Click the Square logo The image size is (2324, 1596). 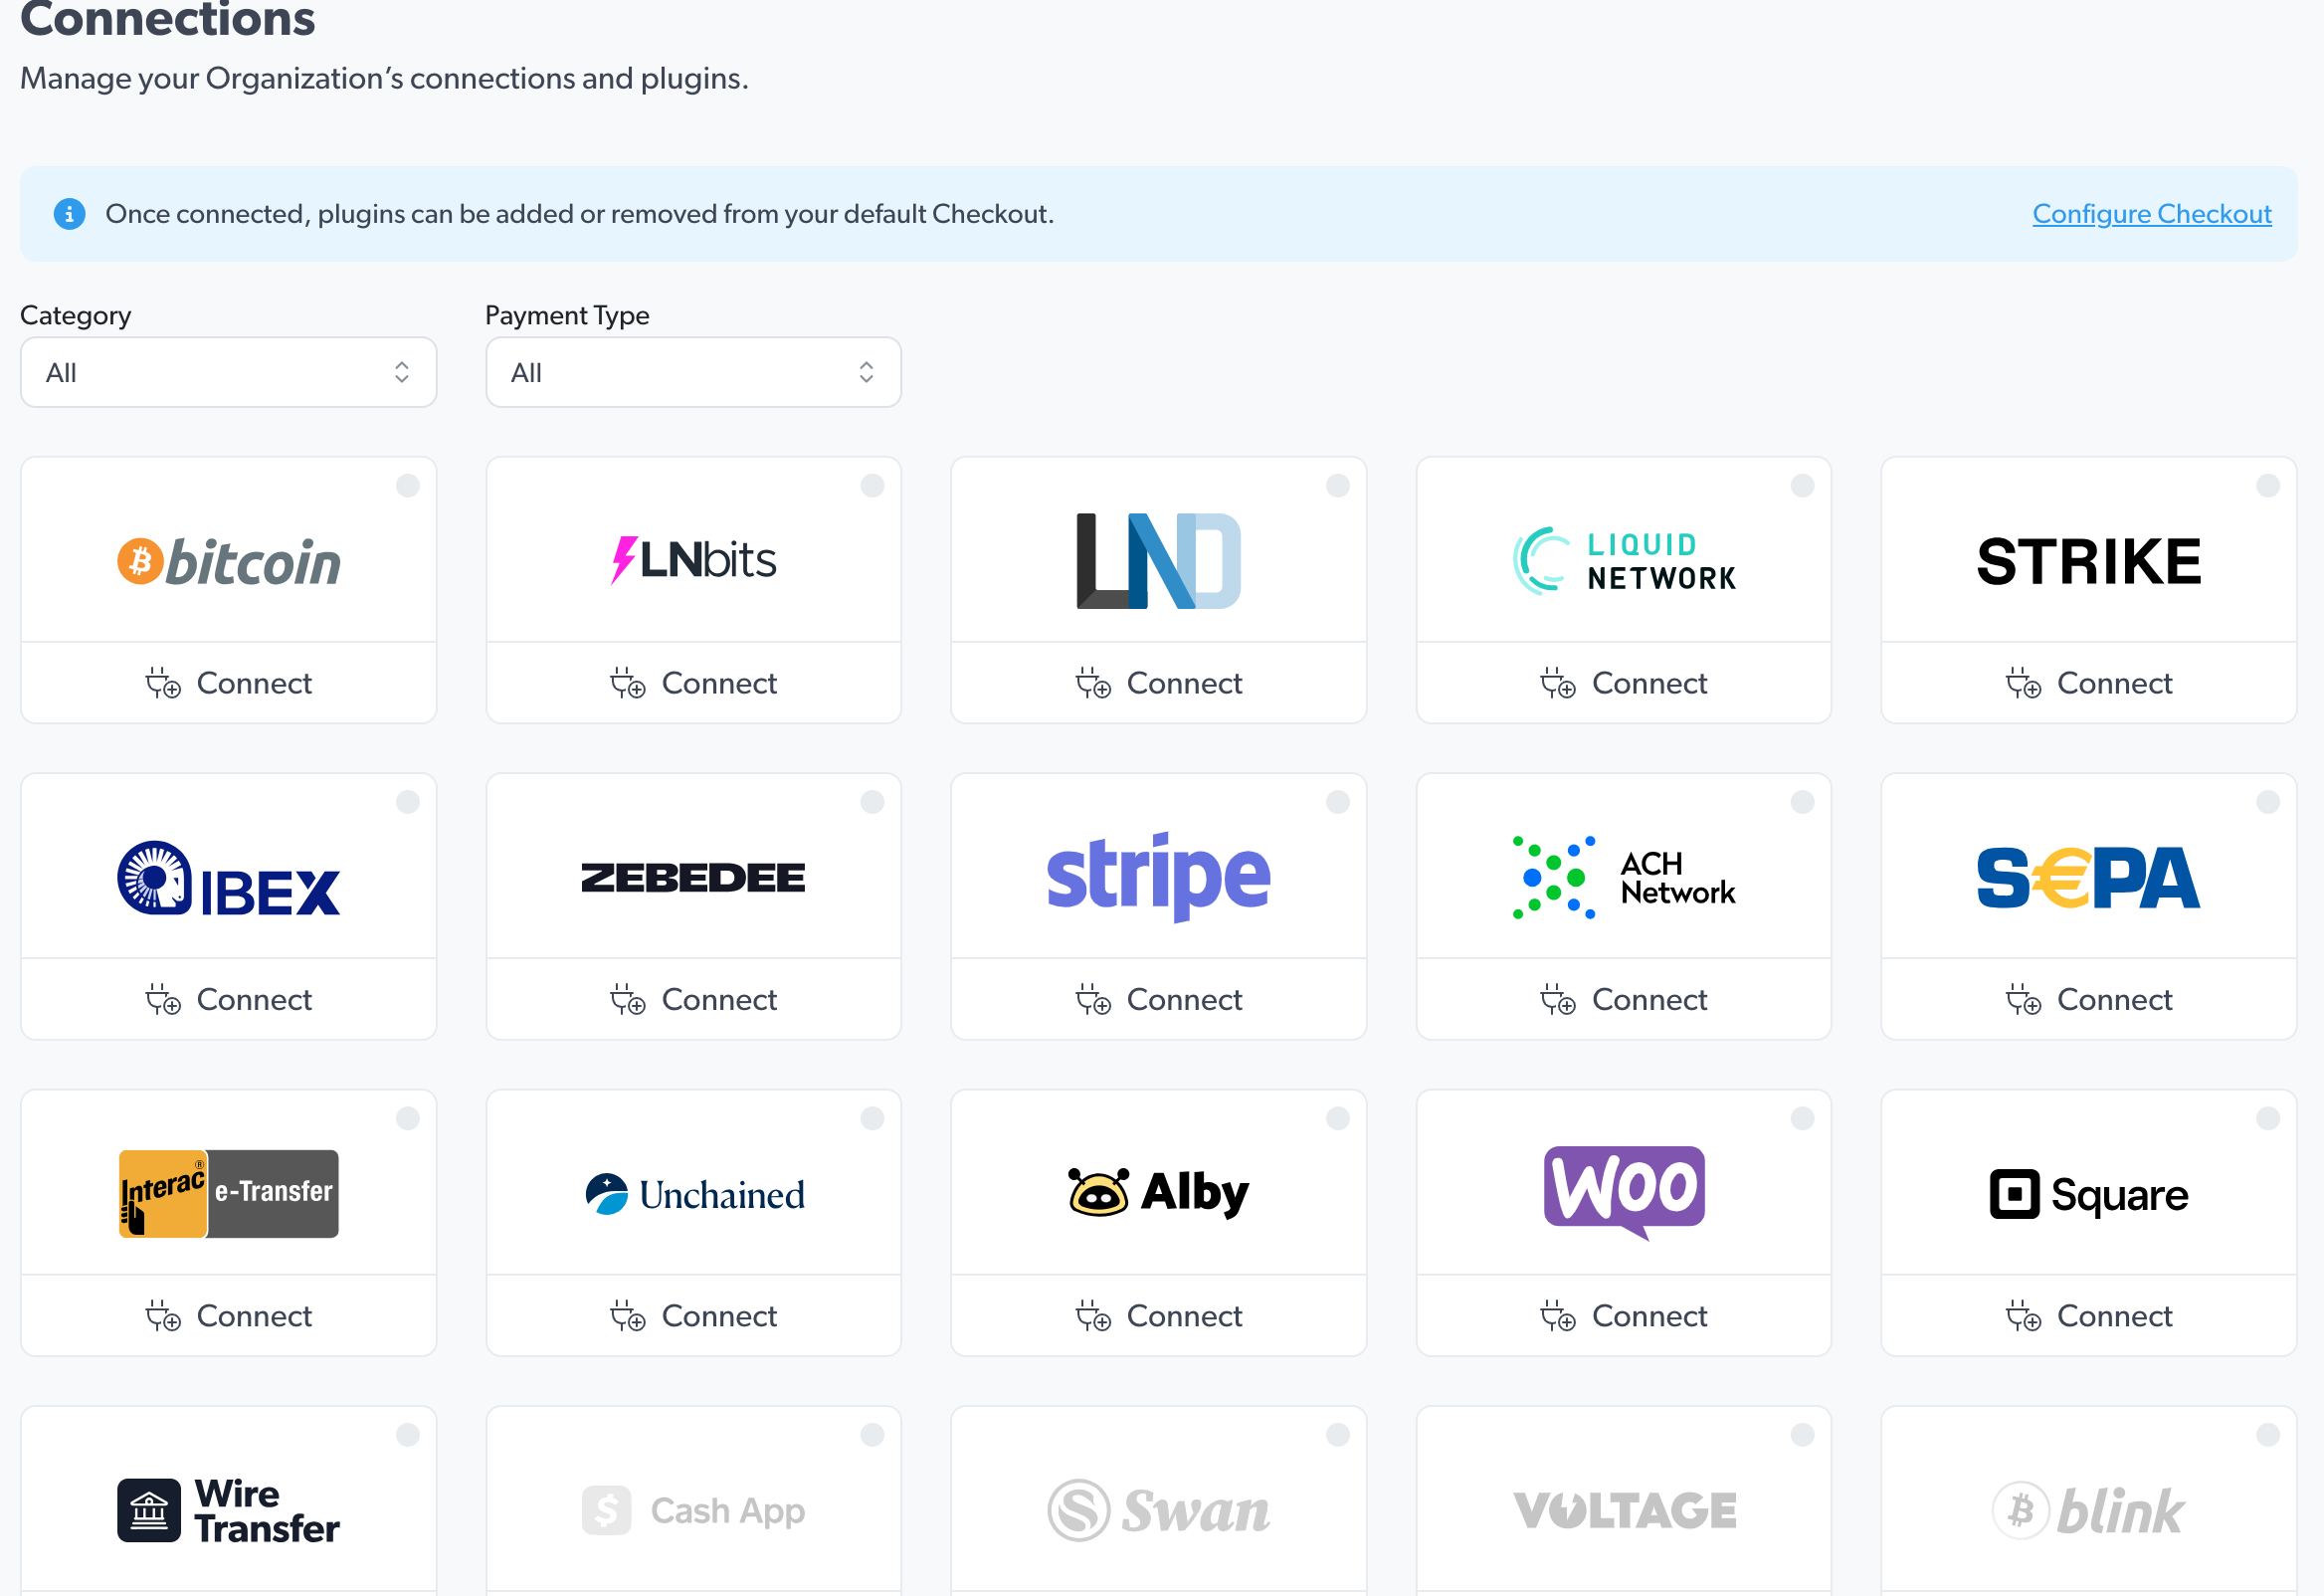click(2089, 1194)
